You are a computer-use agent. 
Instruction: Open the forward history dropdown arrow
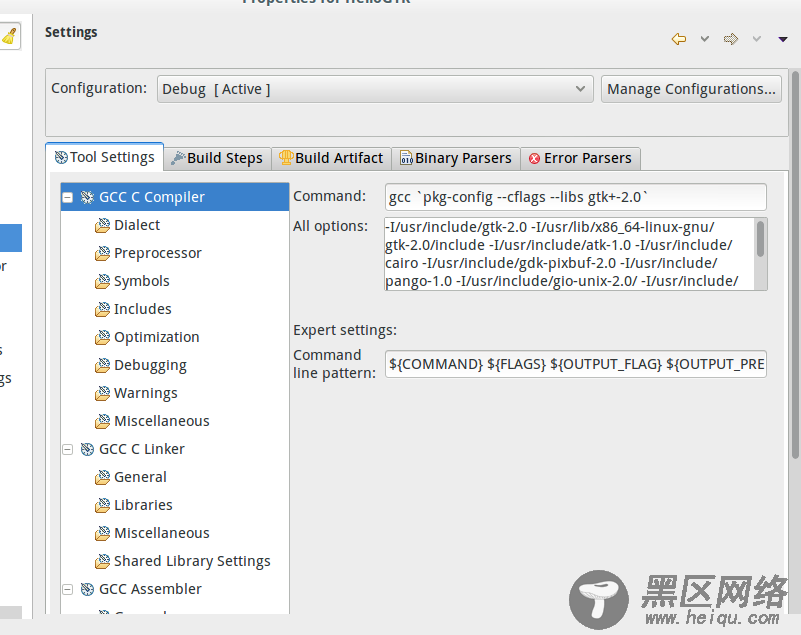click(x=757, y=39)
